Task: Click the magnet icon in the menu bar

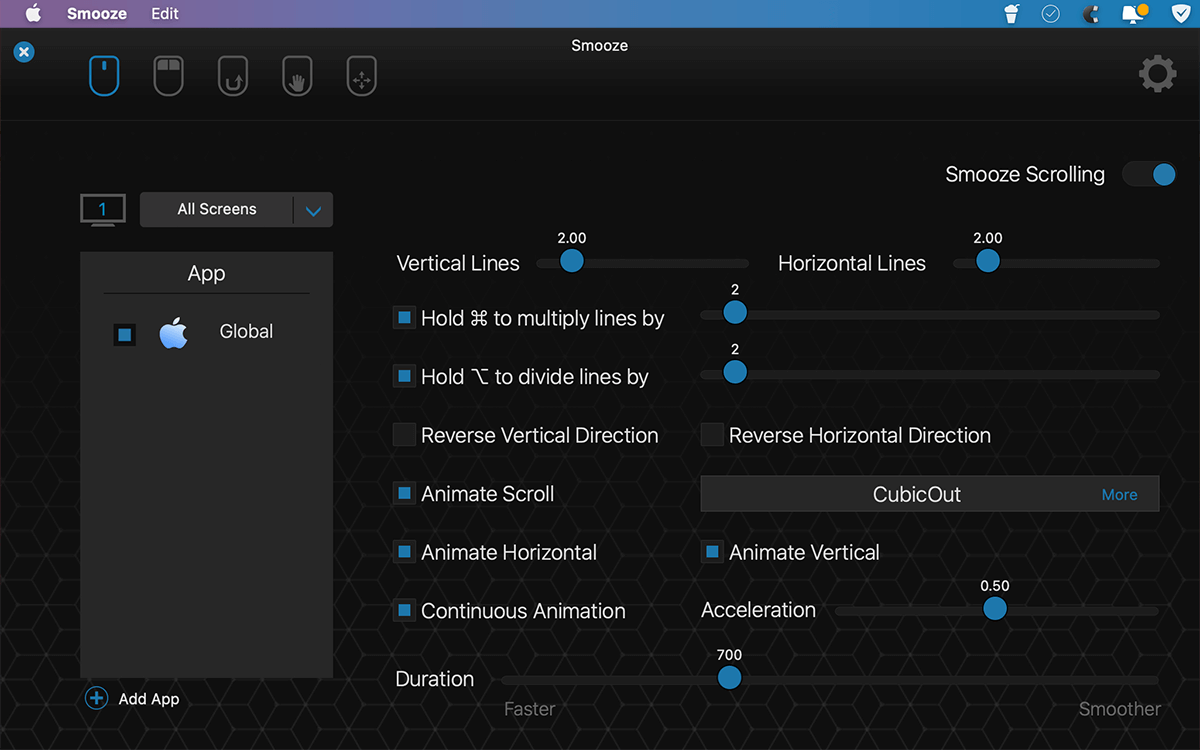Action: point(1092,14)
